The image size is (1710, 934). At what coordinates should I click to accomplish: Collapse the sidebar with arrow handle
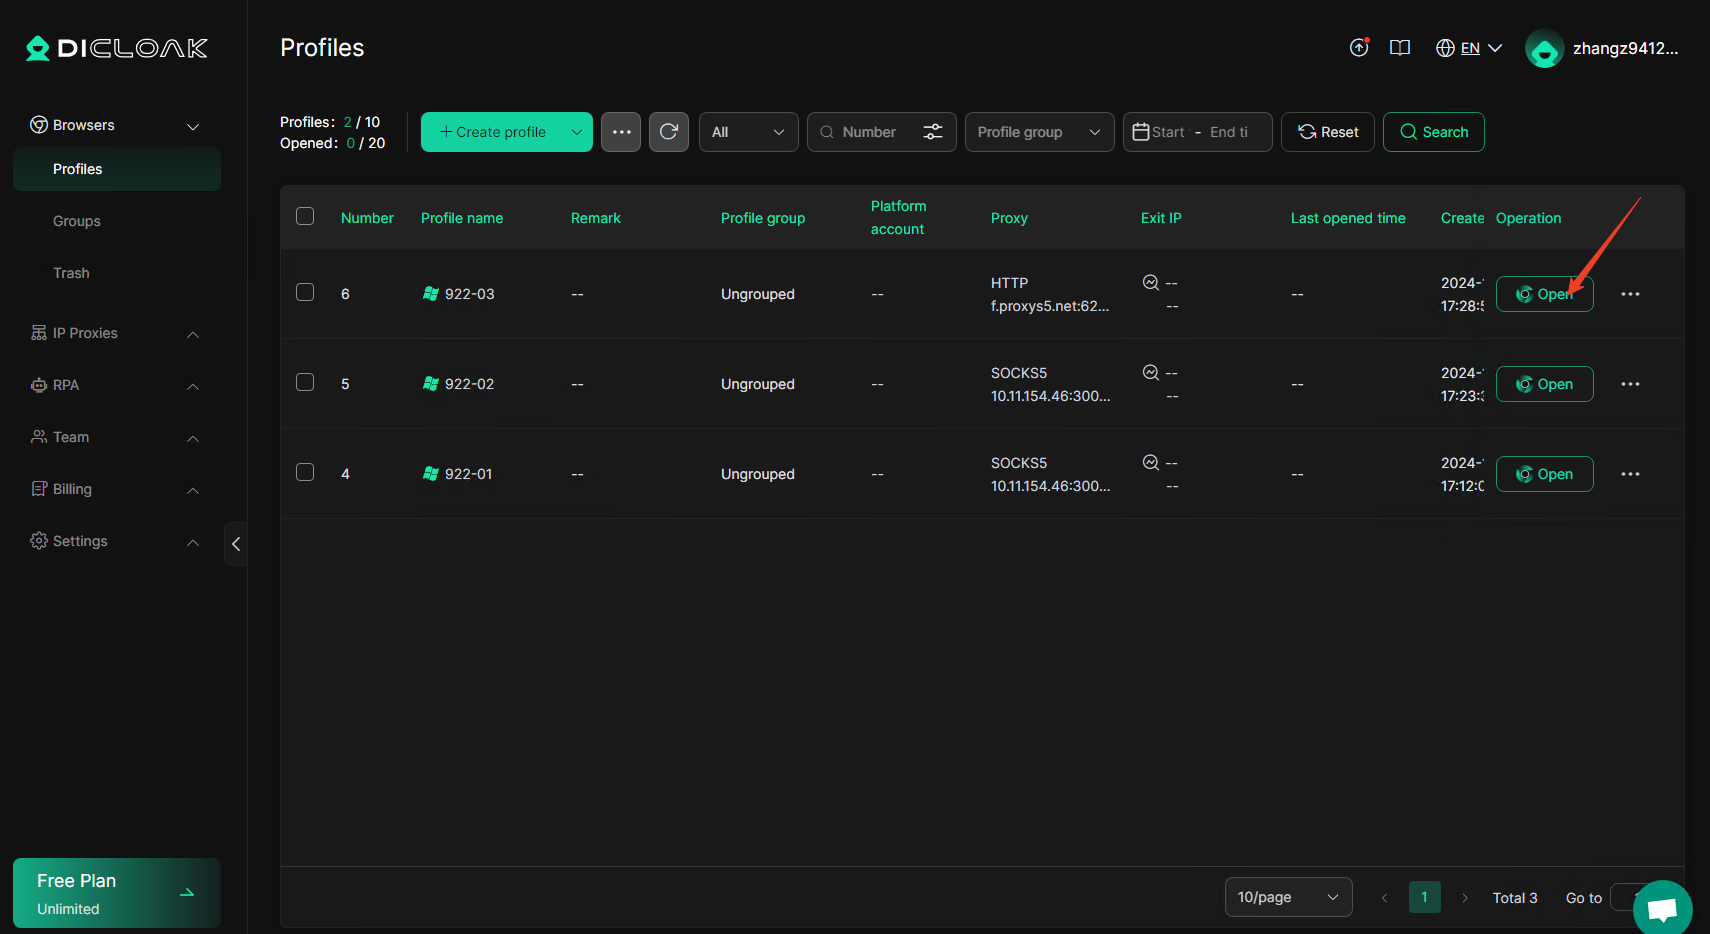[236, 544]
